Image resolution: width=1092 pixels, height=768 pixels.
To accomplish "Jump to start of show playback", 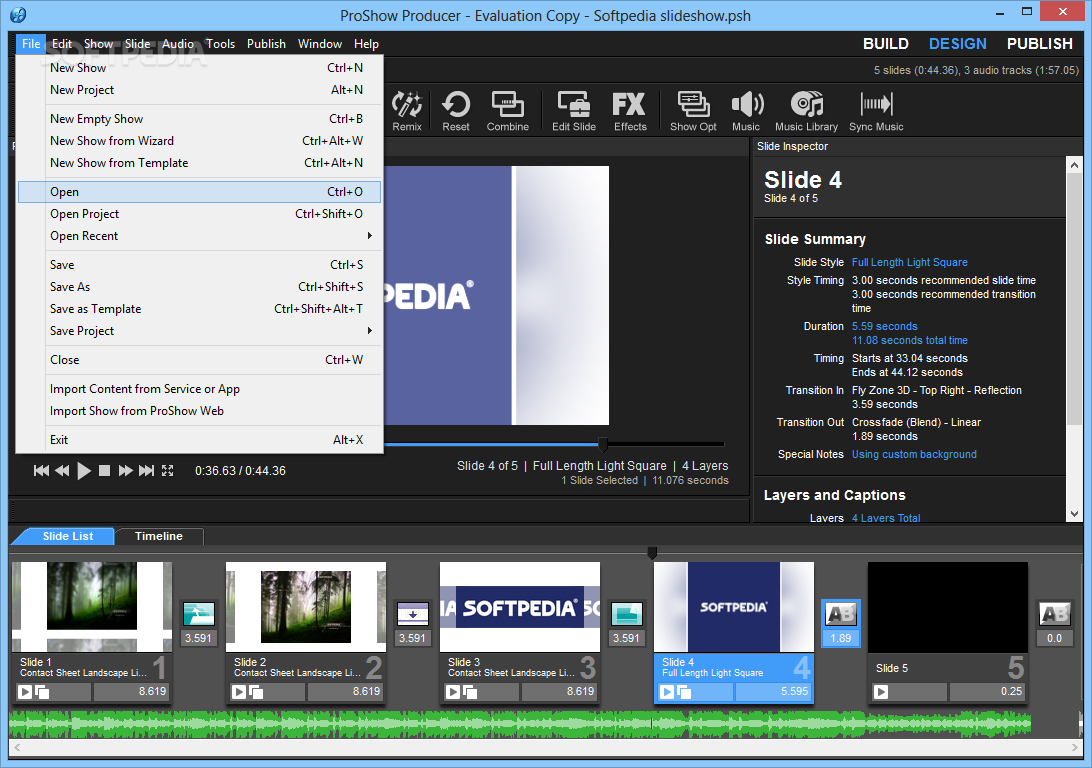I will pyautogui.click(x=41, y=471).
